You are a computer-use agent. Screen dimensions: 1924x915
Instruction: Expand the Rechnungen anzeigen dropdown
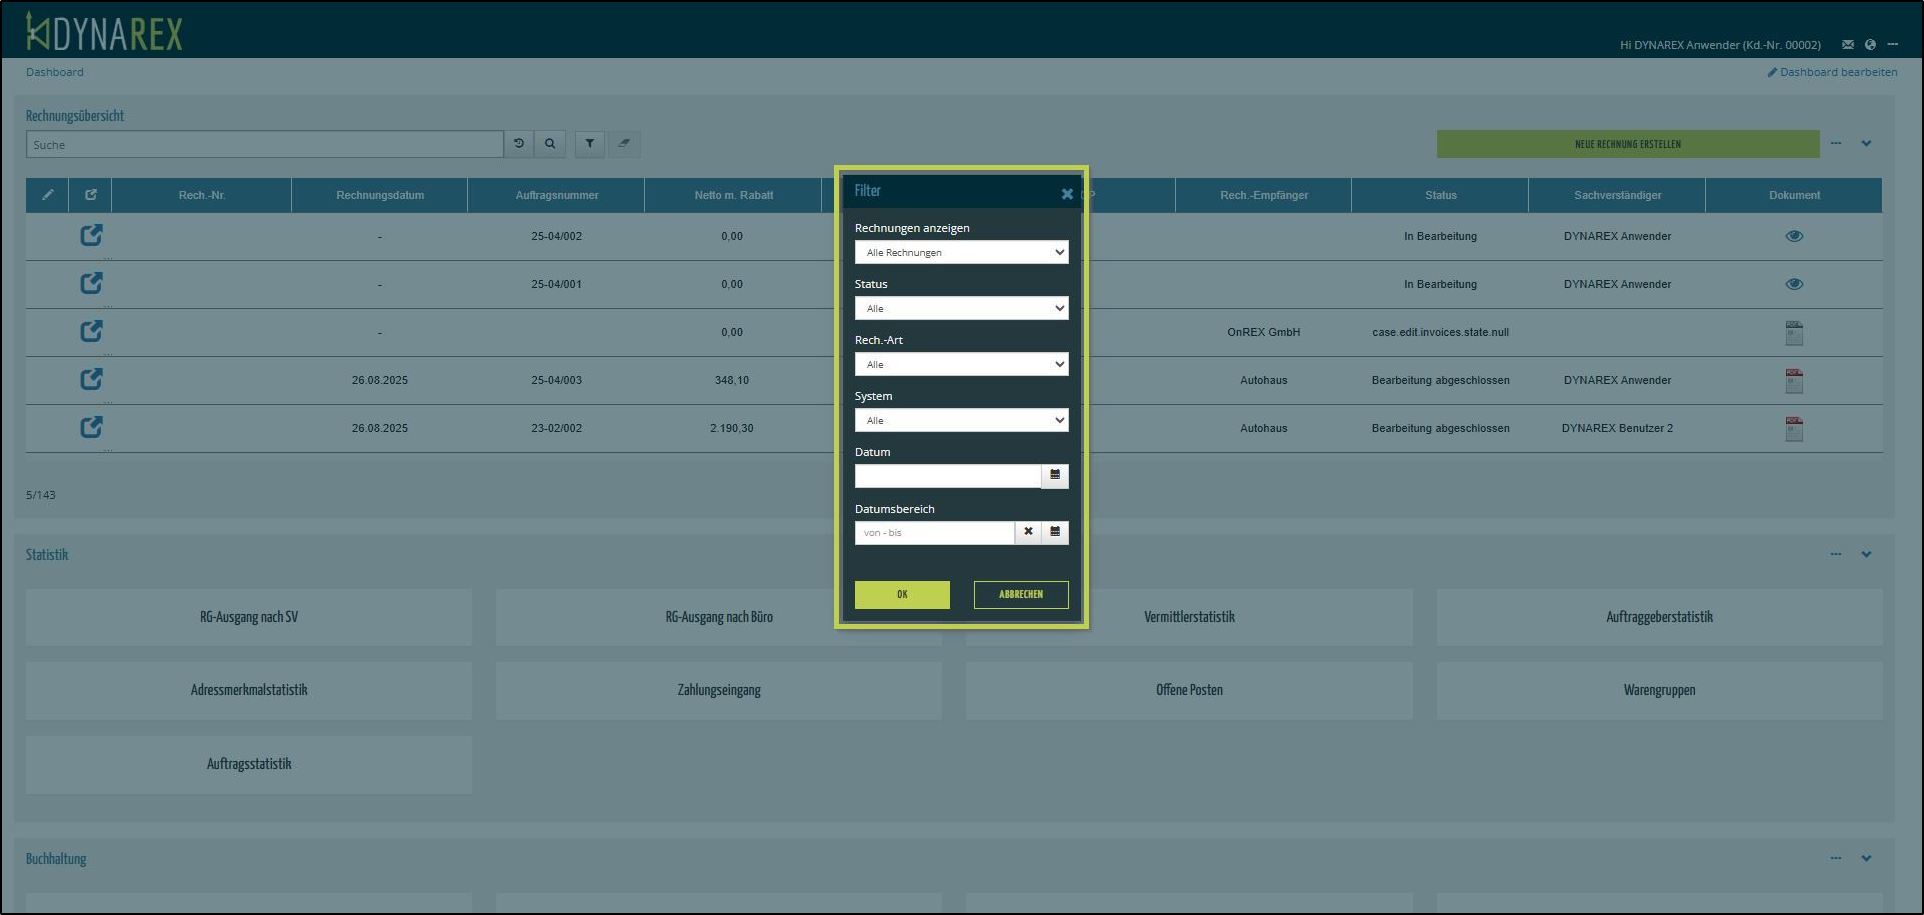(x=961, y=252)
